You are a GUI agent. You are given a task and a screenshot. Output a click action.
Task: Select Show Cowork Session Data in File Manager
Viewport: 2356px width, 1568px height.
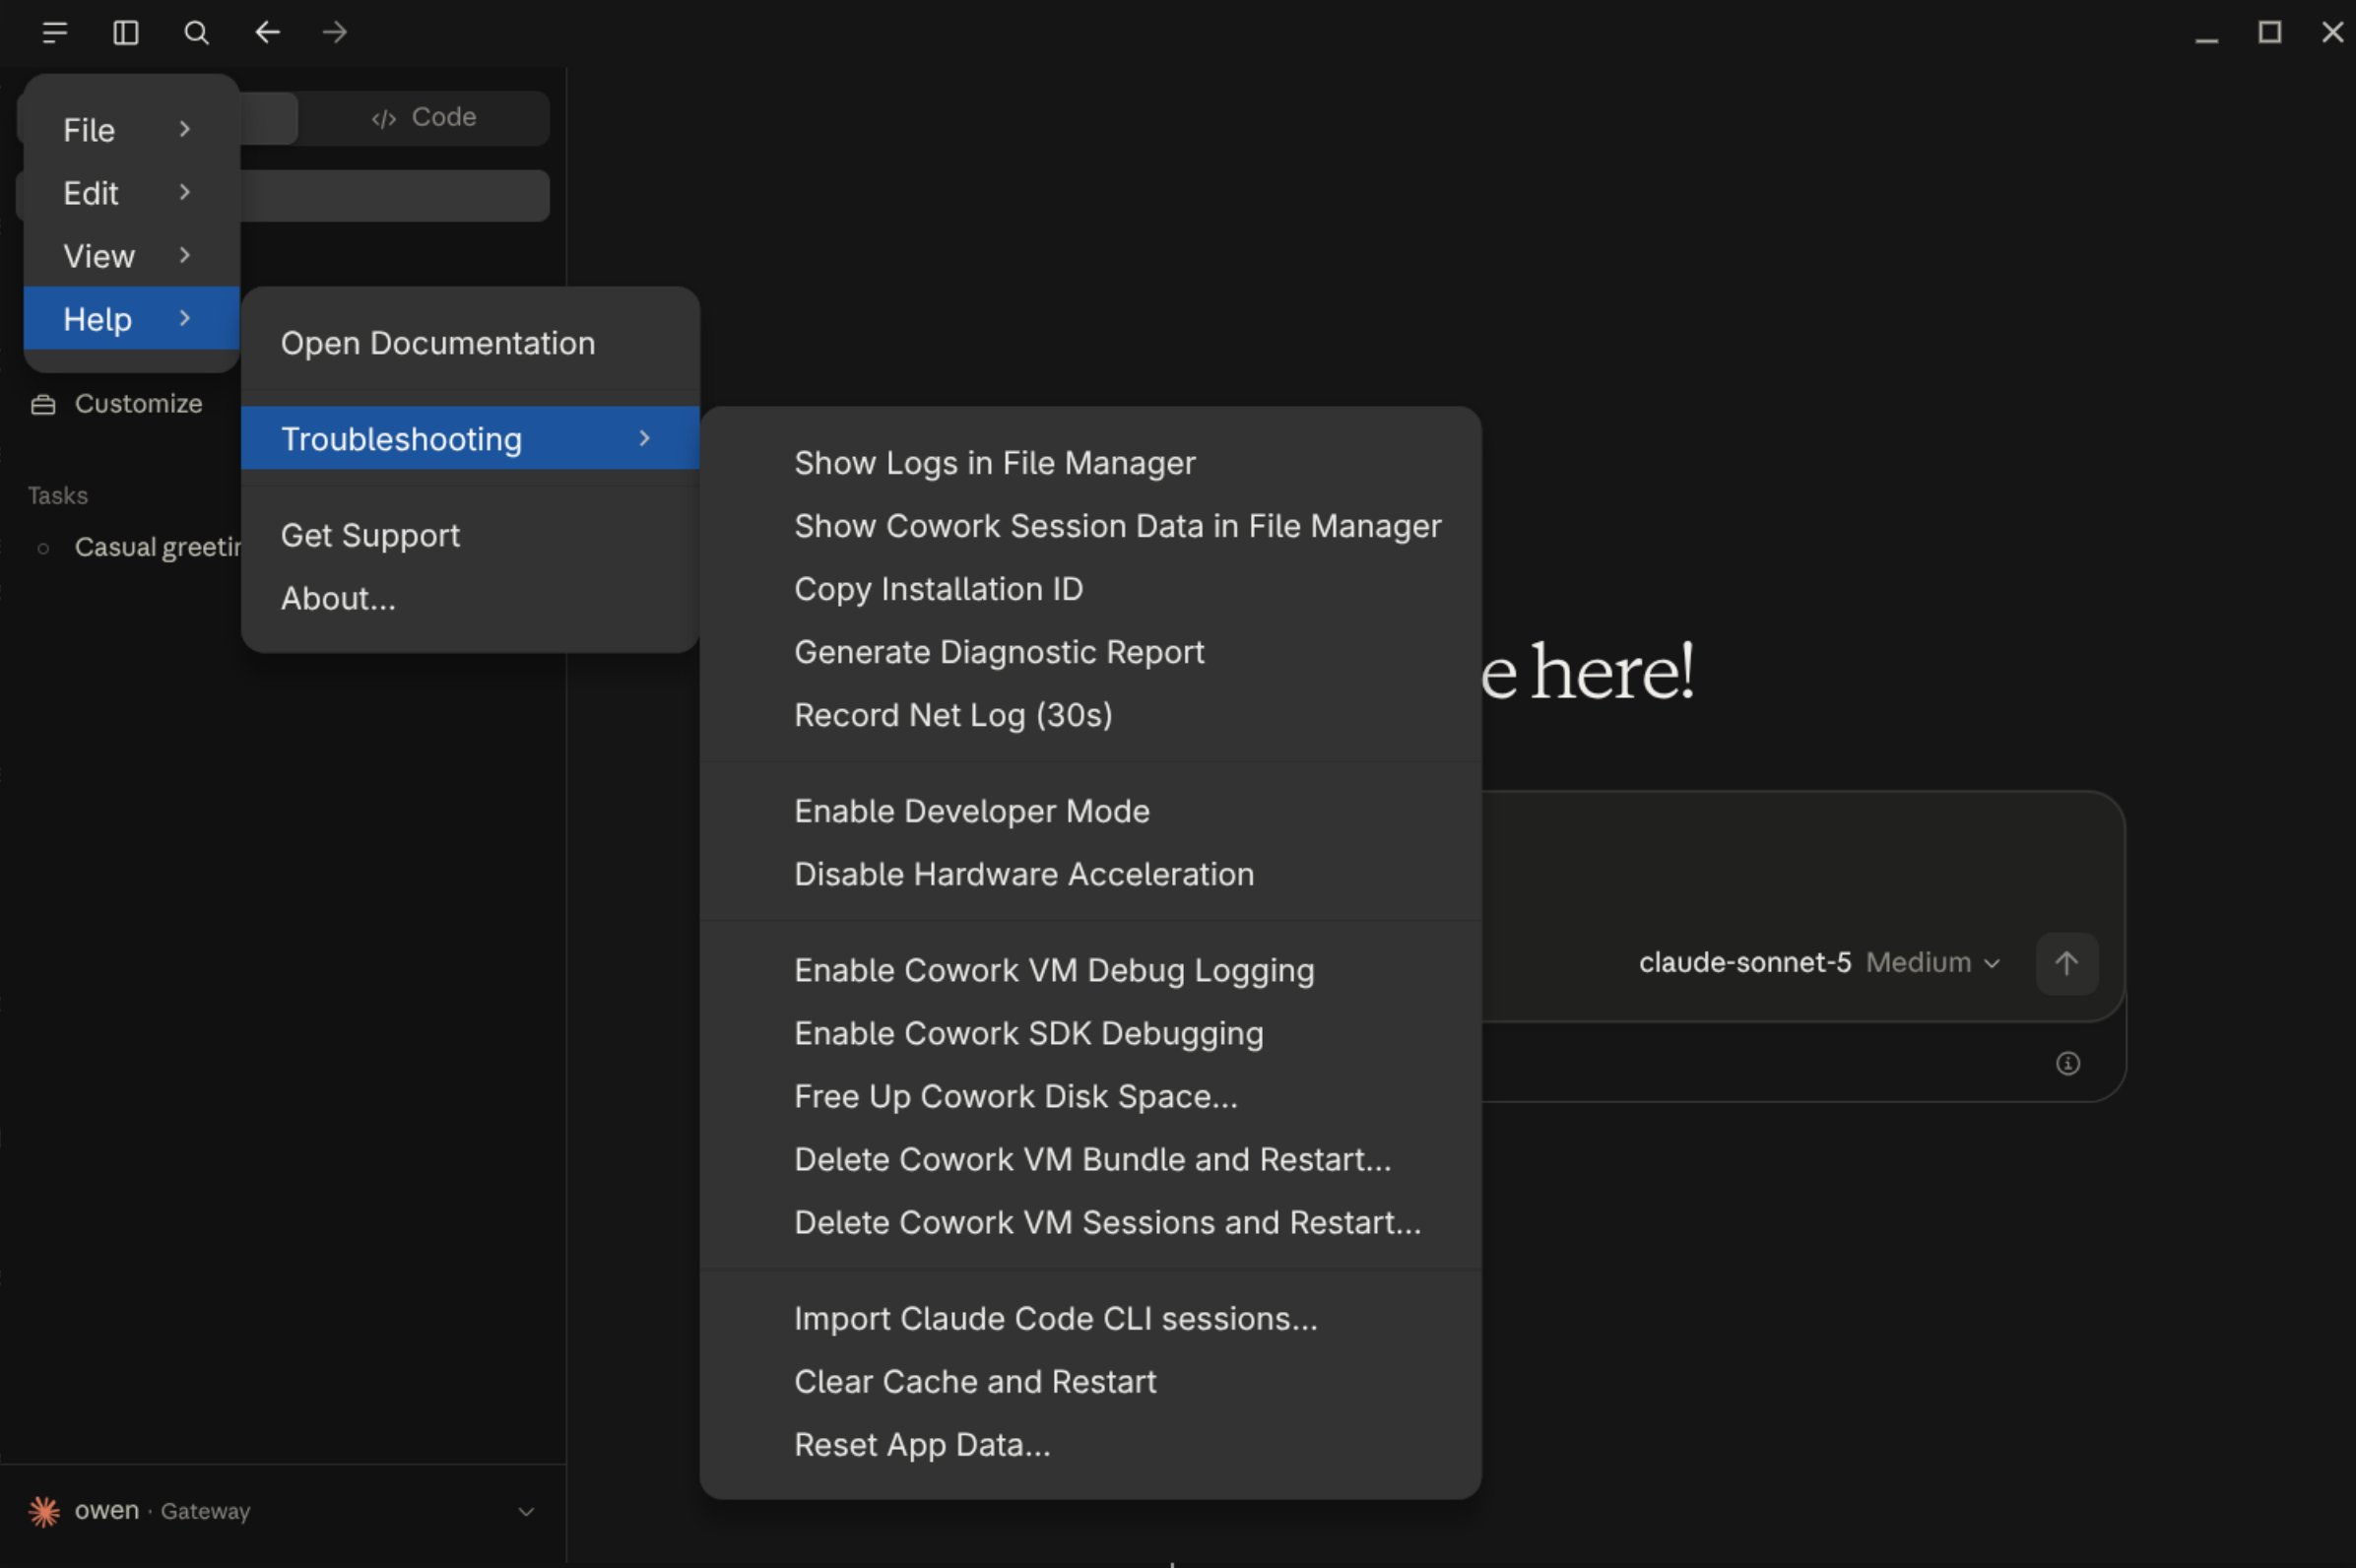pyautogui.click(x=1090, y=526)
